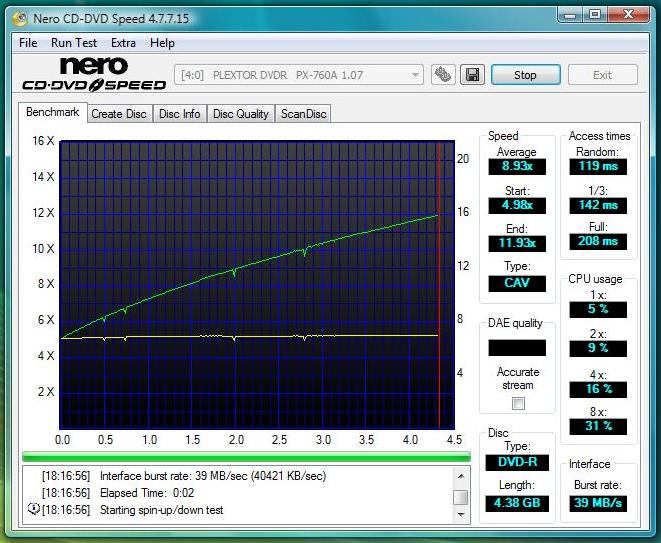Viewport: 661px width, 543px height.
Task: Click the log scrollbar up arrow
Action: point(461,476)
